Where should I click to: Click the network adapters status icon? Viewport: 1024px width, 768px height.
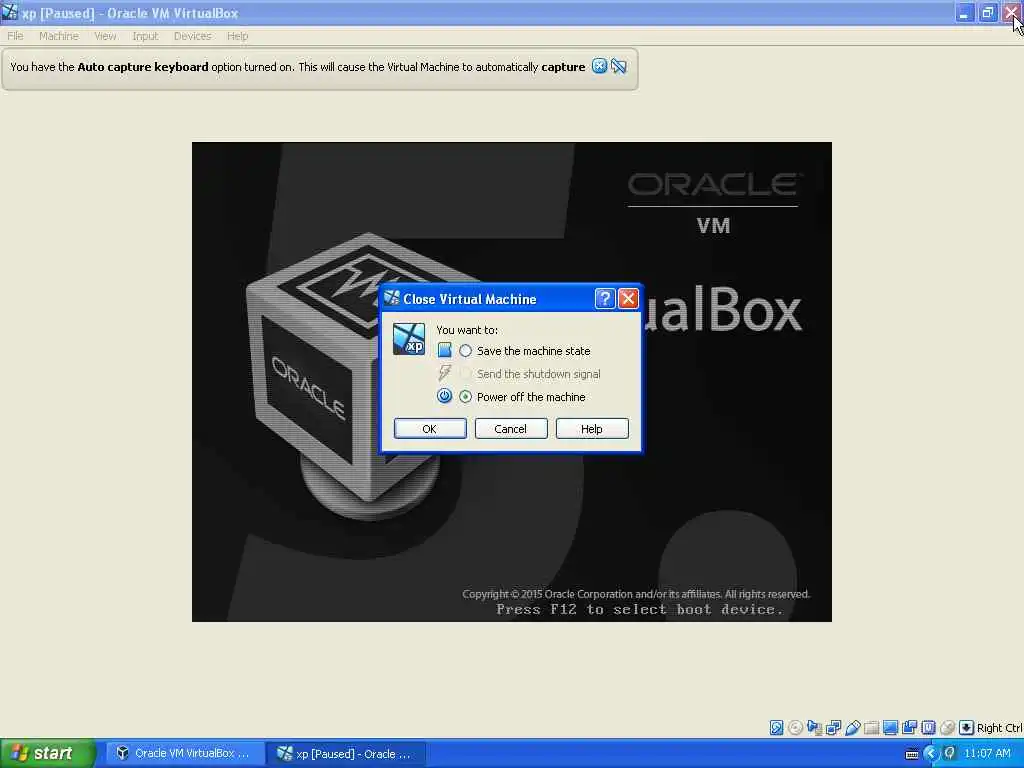click(833, 728)
